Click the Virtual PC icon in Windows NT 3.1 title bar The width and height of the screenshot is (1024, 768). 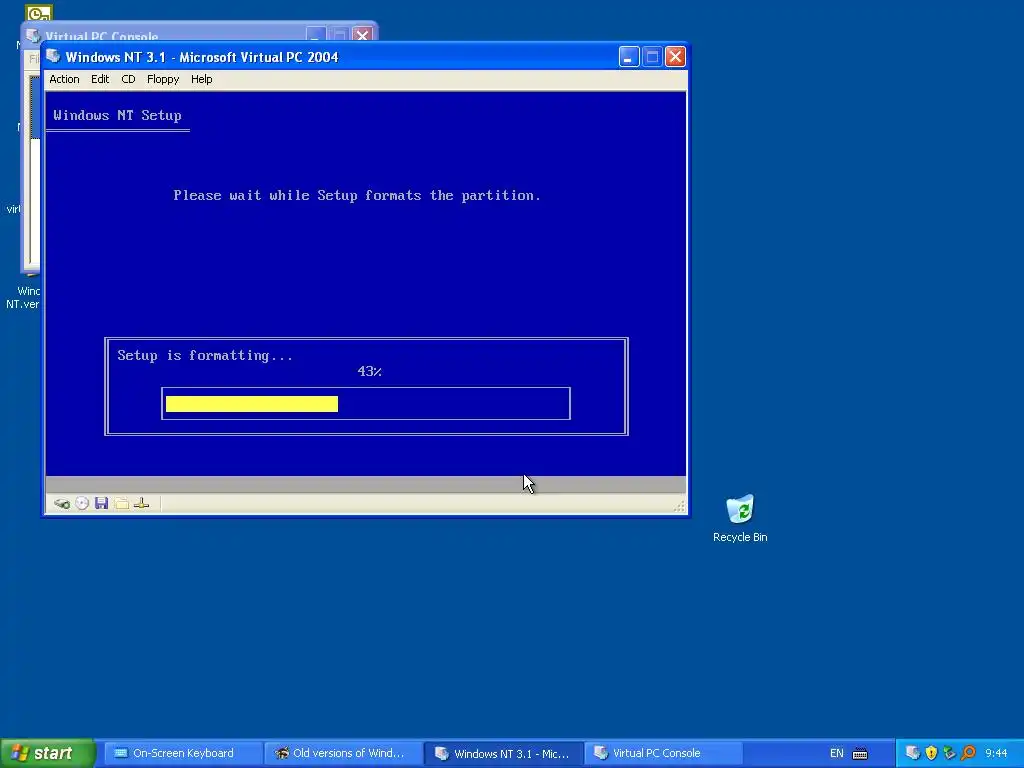[x=54, y=57]
